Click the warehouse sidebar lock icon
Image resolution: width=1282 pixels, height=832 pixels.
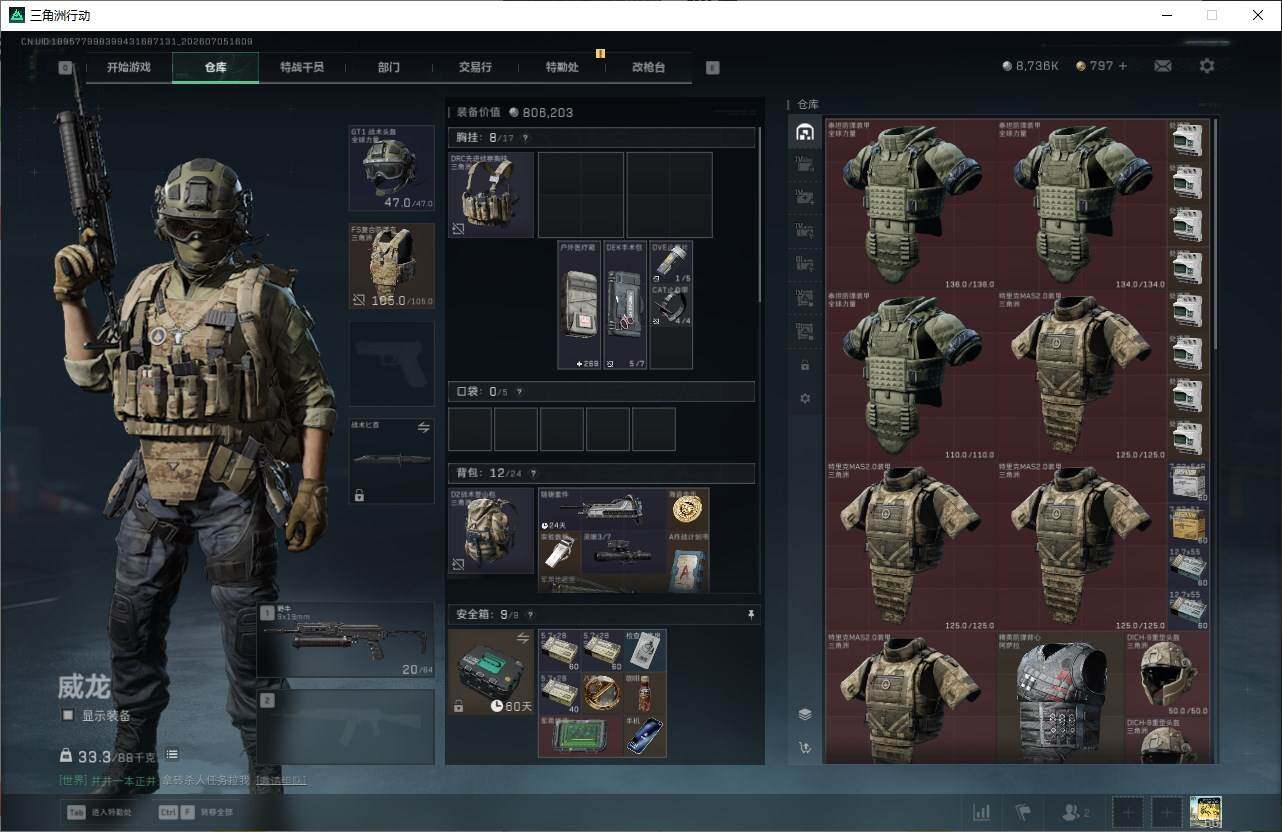point(805,366)
